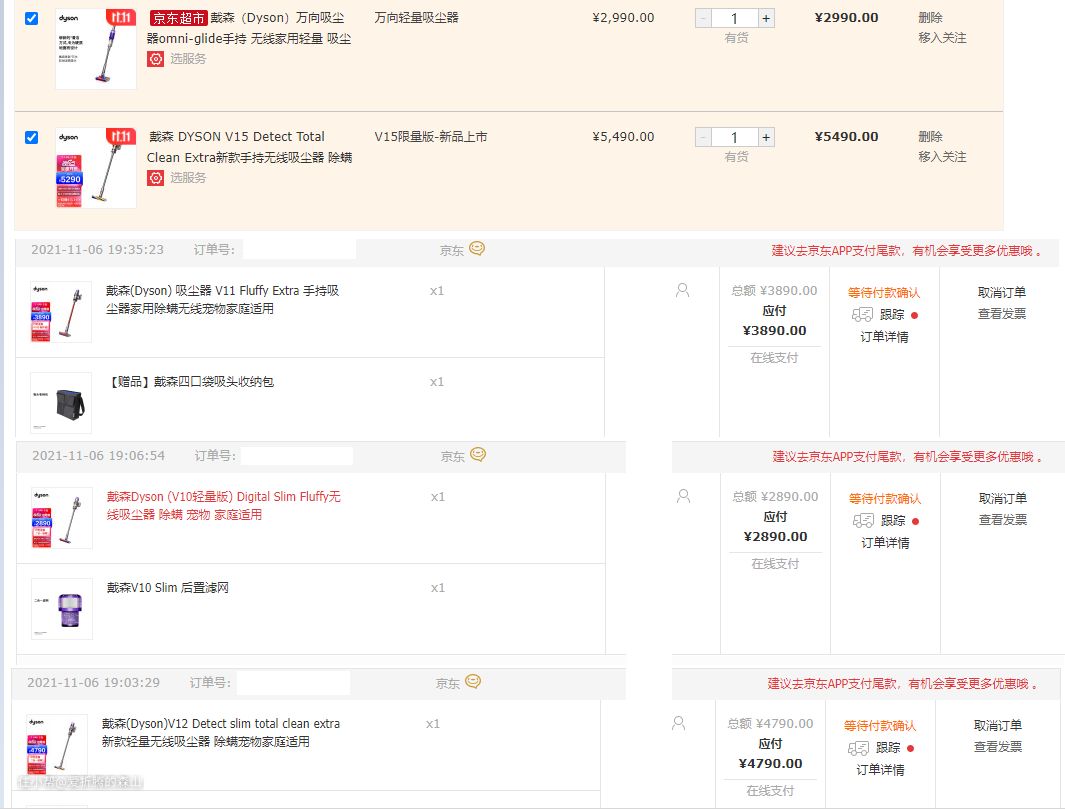Image resolution: width=1065 pixels, height=809 pixels.
Task: Open 戴森V10 Slim 后置滤网 item title
Action: pyautogui.click(x=167, y=588)
